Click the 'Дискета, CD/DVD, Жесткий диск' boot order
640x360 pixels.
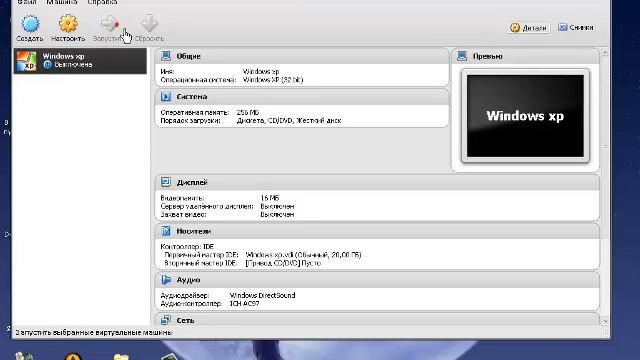pos(289,121)
